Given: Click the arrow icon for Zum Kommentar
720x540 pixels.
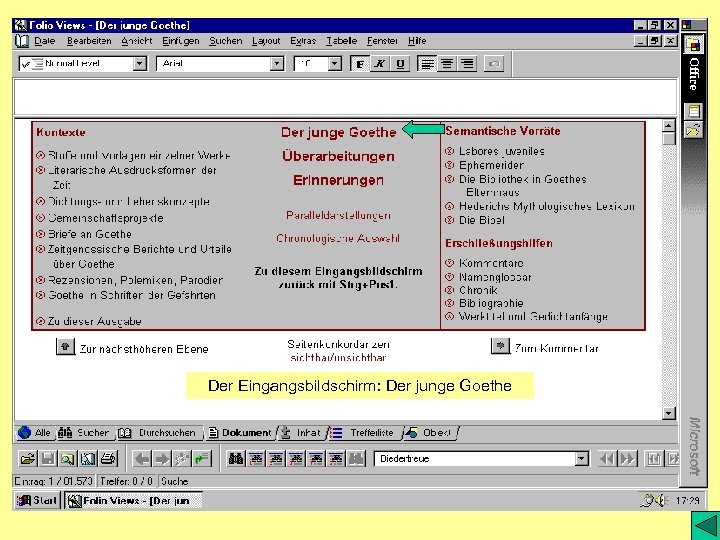Looking at the screenshot, I should click(501, 346).
